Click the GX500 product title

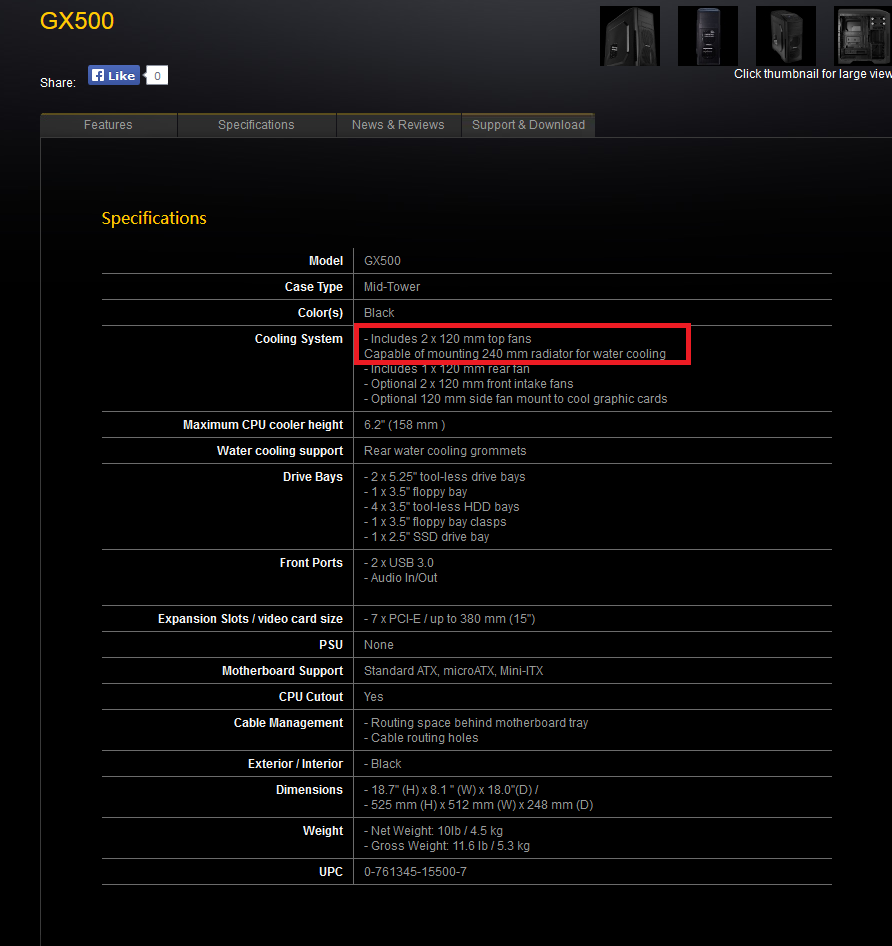pos(77,21)
